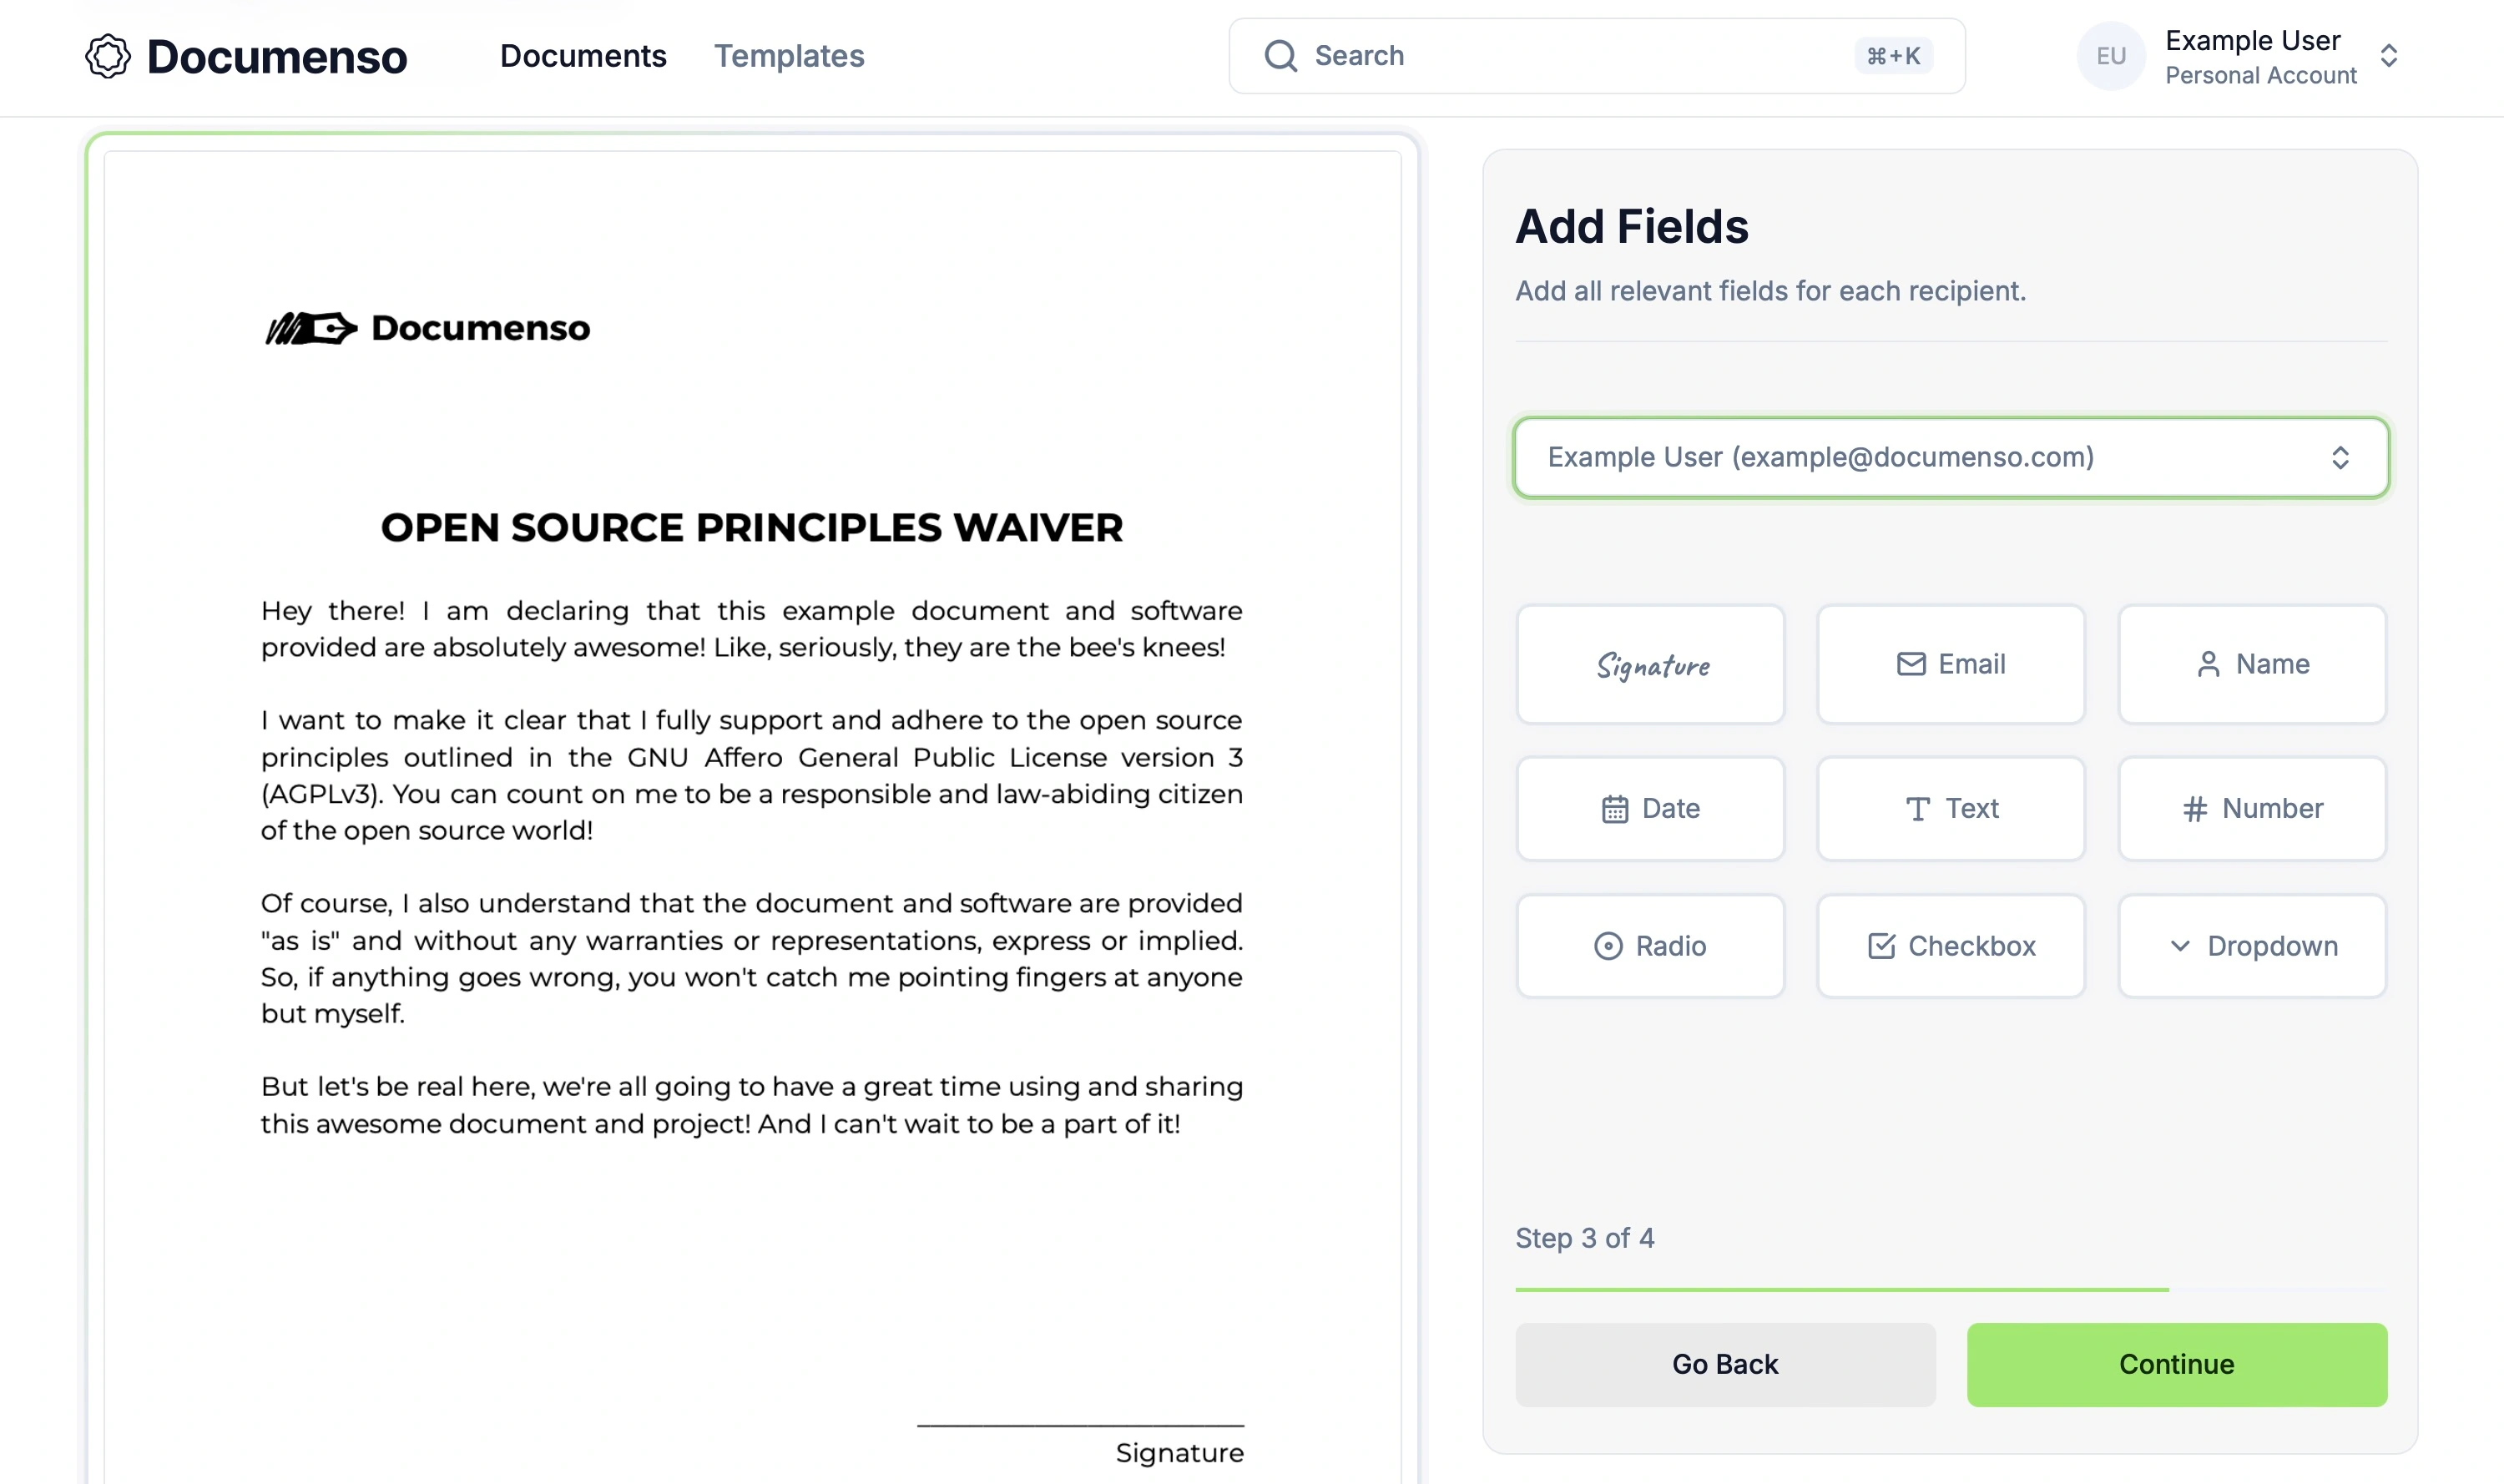The height and width of the screenshot is (1484, 2504).
Task: Click the search magnifier icon
Action: point(1280,56)
